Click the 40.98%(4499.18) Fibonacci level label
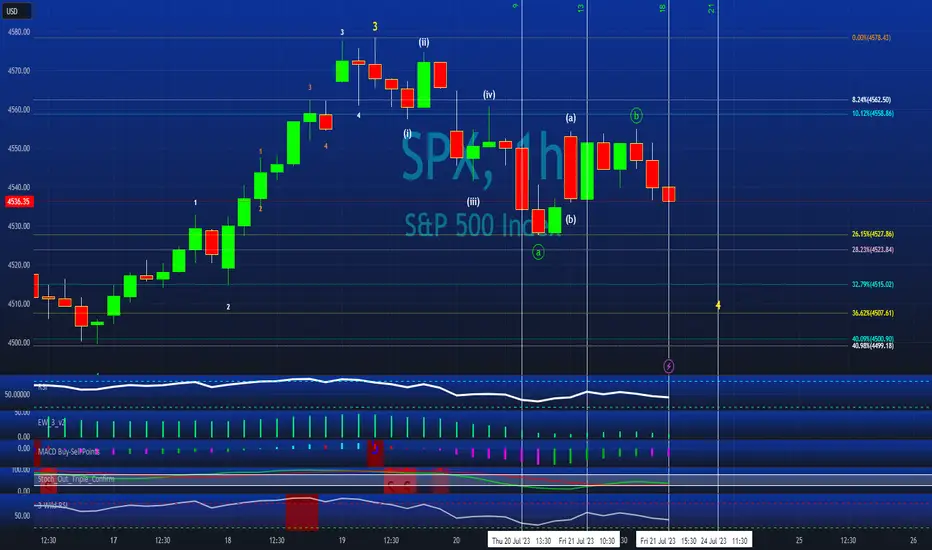The height and width of the screenshot is (550, 932). point(873,345)
